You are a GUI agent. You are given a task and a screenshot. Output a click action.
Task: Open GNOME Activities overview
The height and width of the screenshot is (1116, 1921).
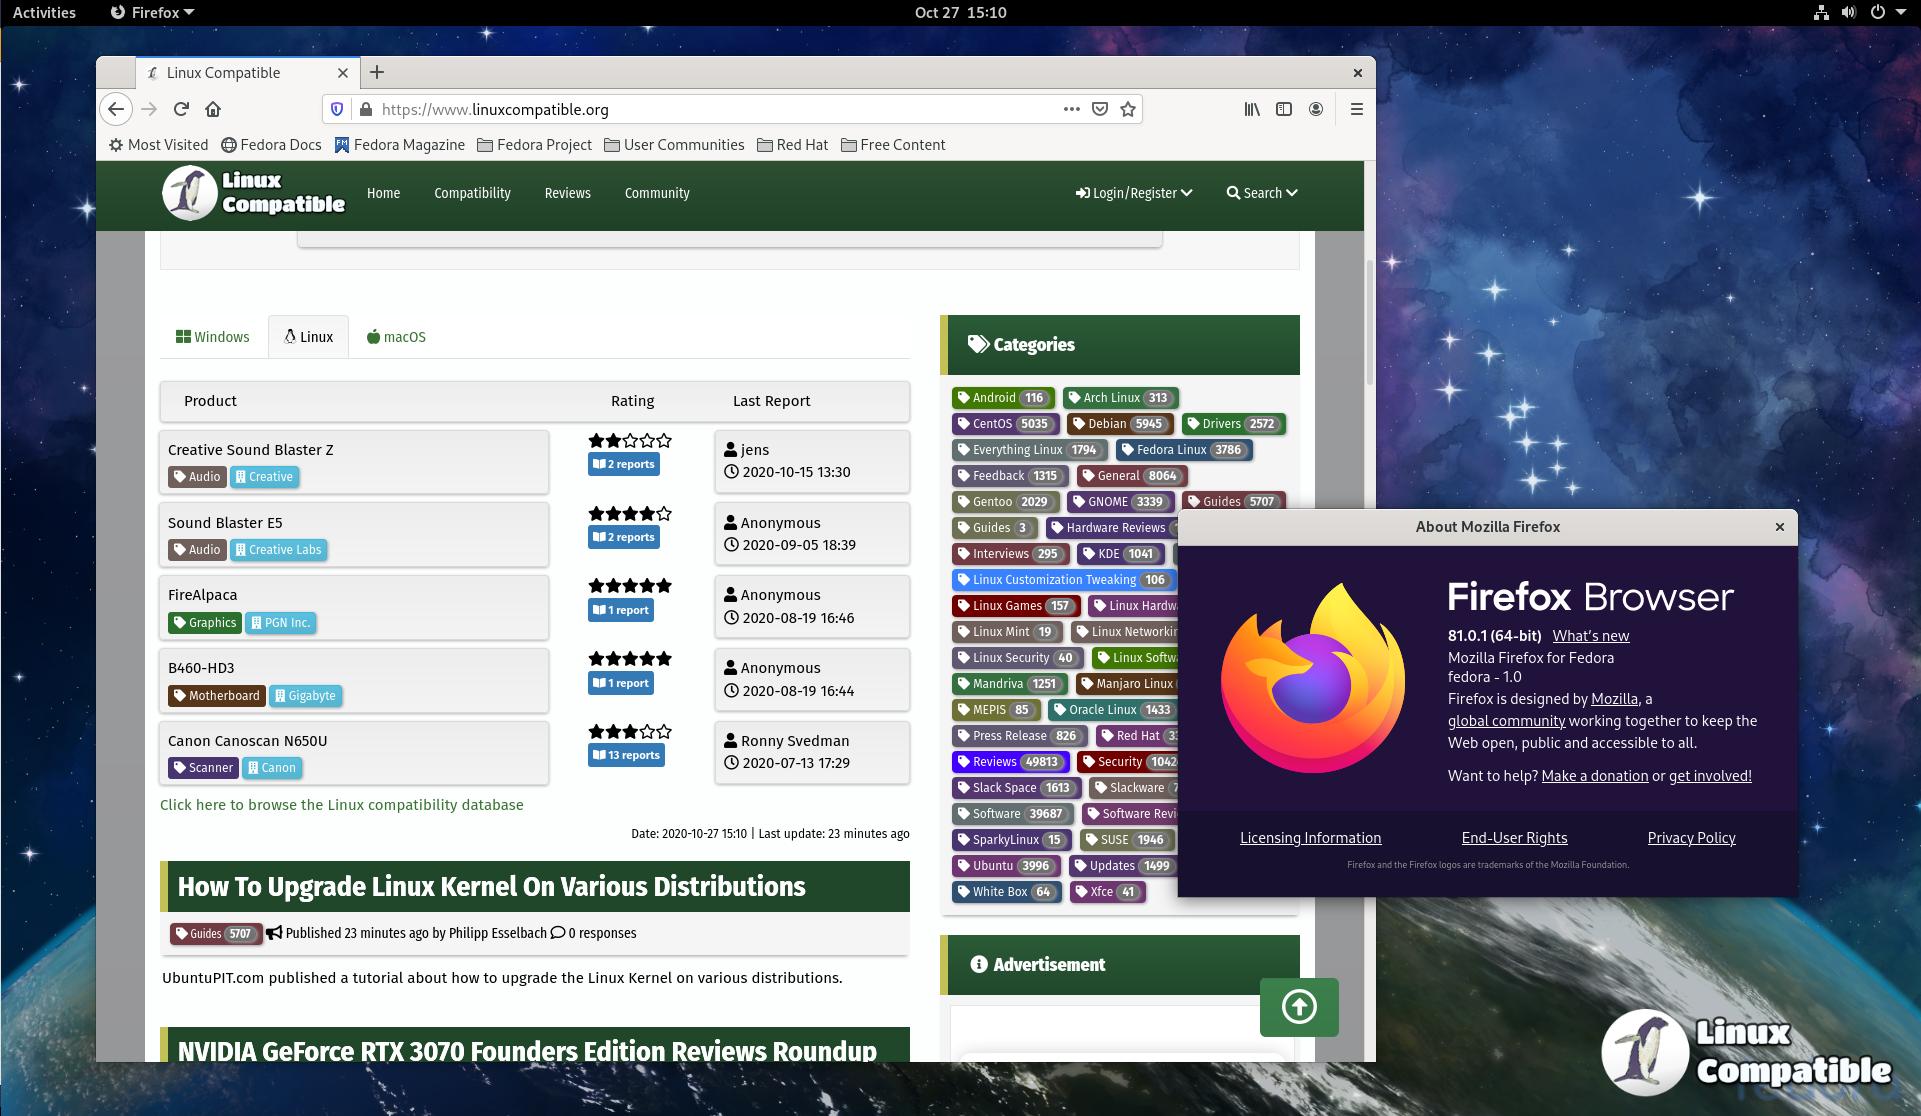coord(44,12)
